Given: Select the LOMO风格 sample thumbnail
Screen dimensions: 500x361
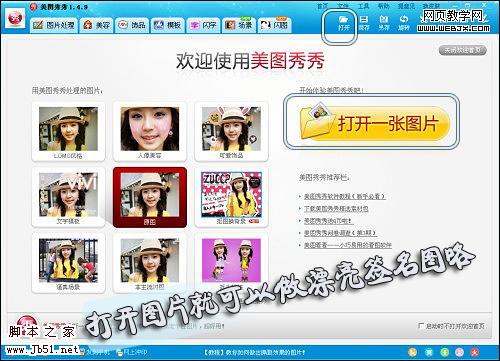Looking at the screenshot, I should tap(68, 132).
